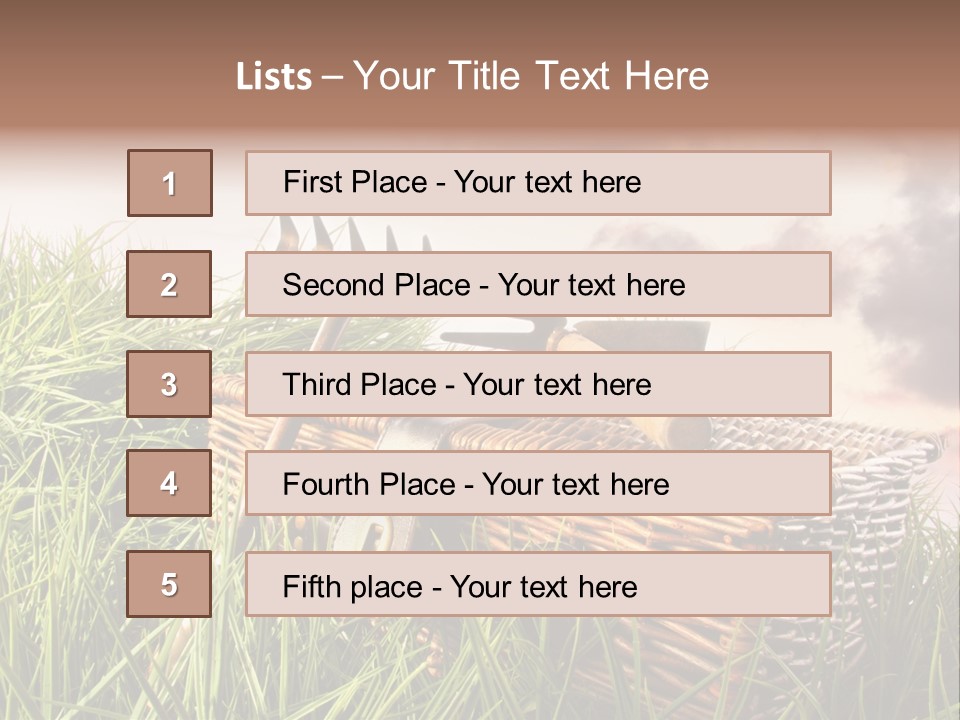Click the number 3 box
This screenshot has height=720, width=960.
coord(170,384)
